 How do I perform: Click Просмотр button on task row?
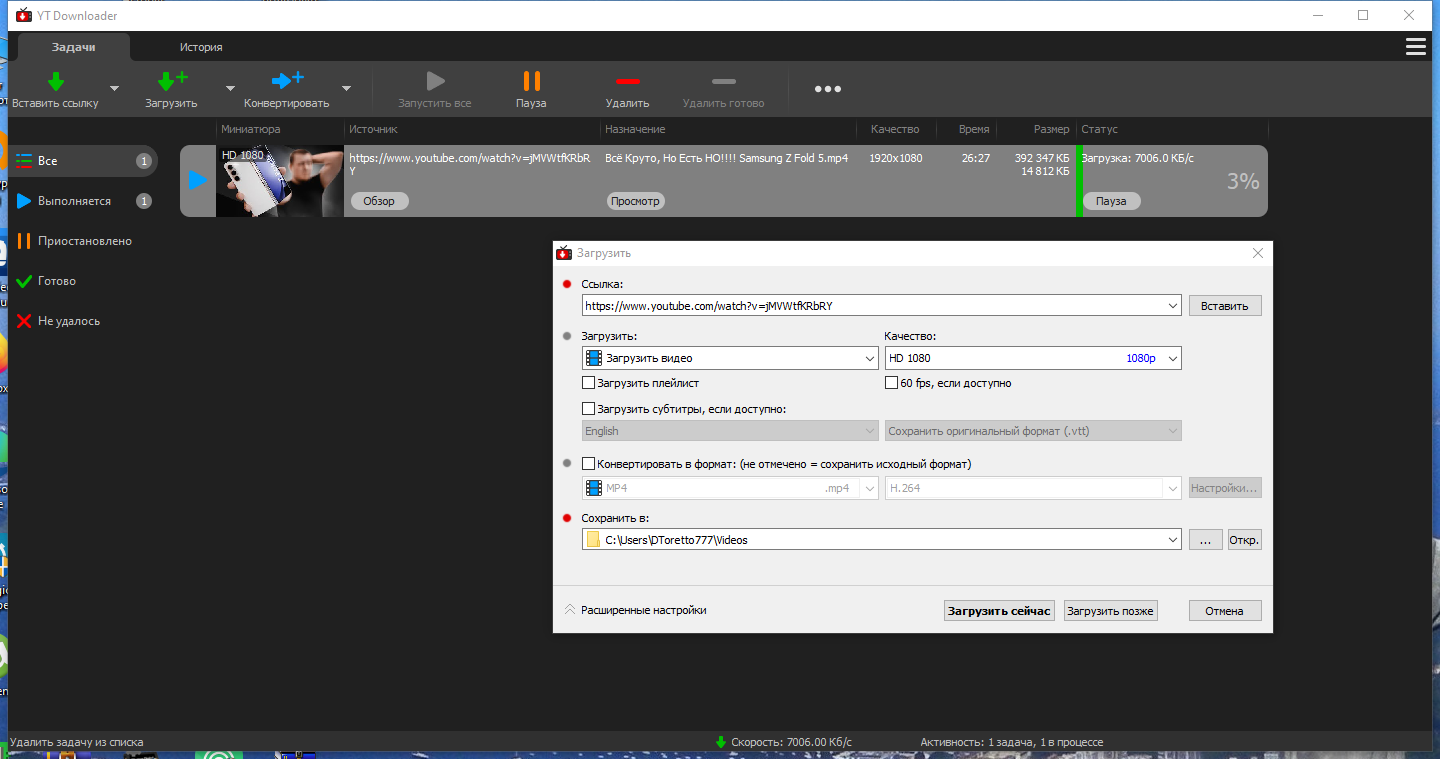point(636,201)
